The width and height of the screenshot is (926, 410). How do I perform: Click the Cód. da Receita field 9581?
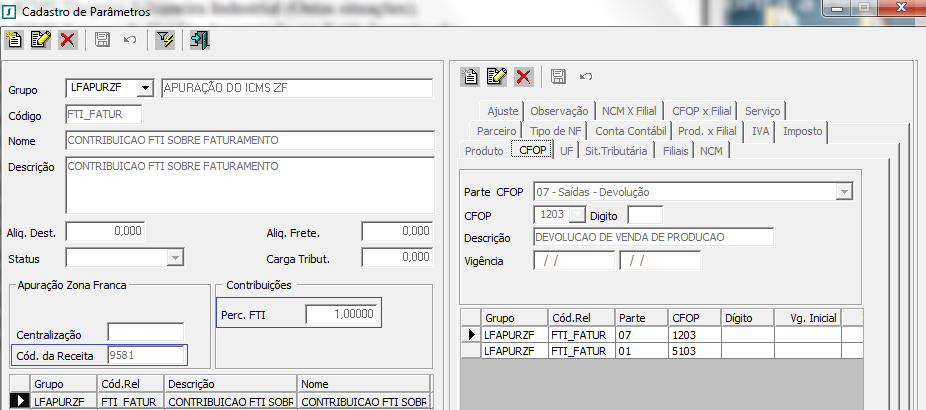coord(145,354)
